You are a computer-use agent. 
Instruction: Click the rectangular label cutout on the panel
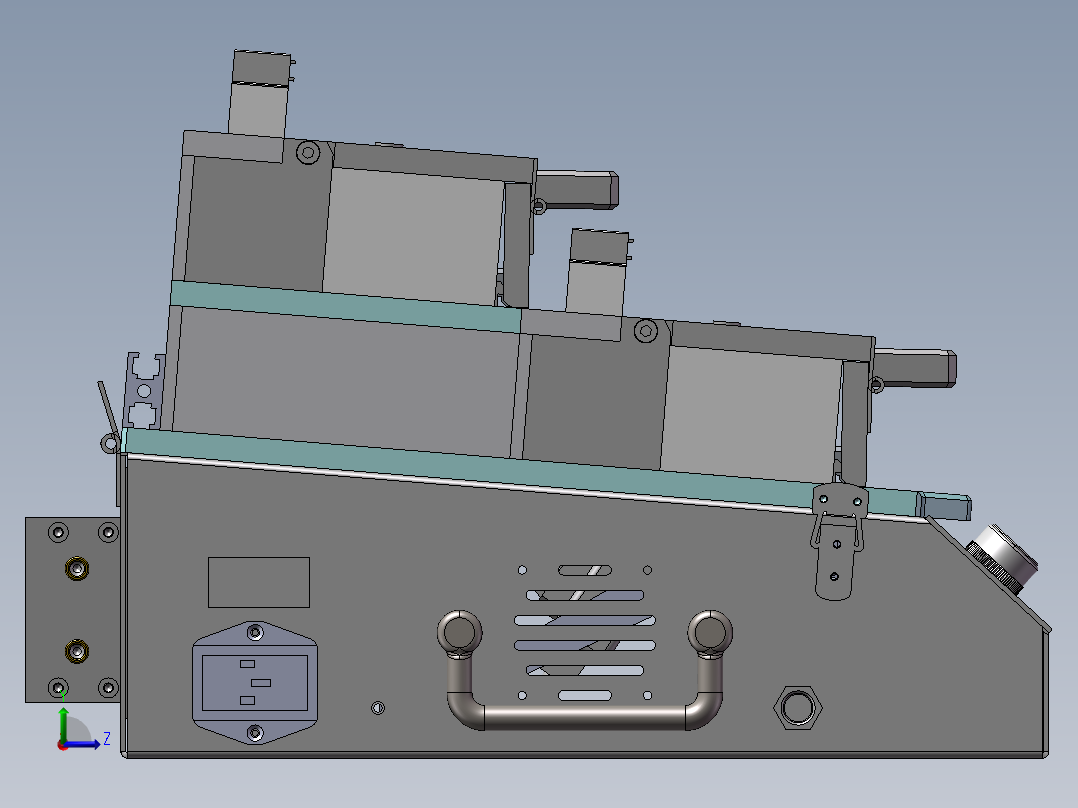pyautogui.click(x=258, y=580)
